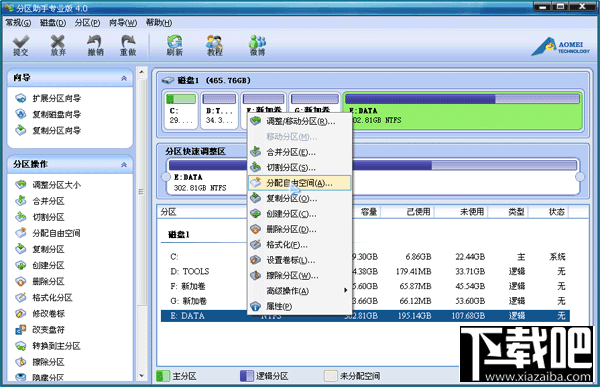600x387 pixels.
Task: Click the 已使用 column header
Action: coord(418,212)
